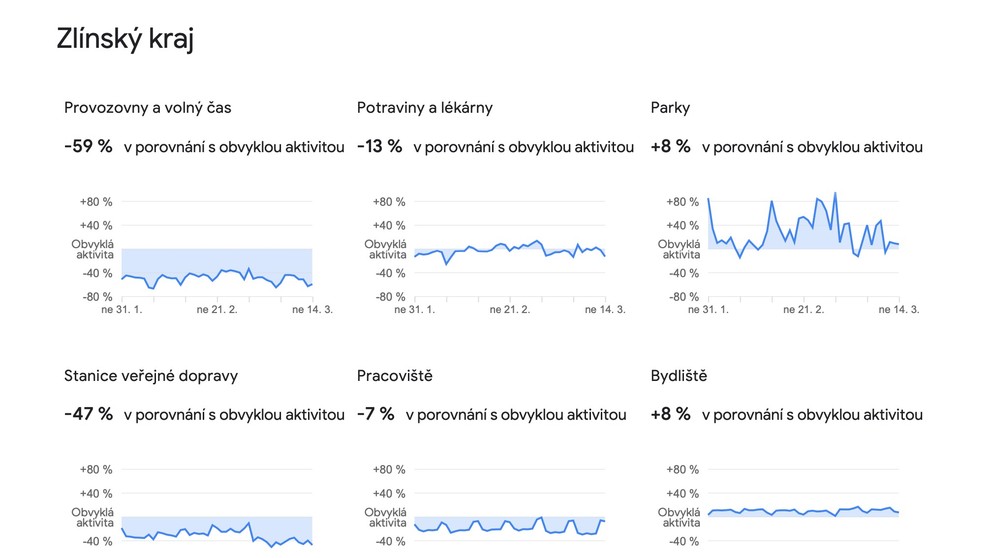This screenshot has width=991, height=558.
Task: Click ne 31. 1. marker under Provozovny chart
Action: tap(121, 310)
